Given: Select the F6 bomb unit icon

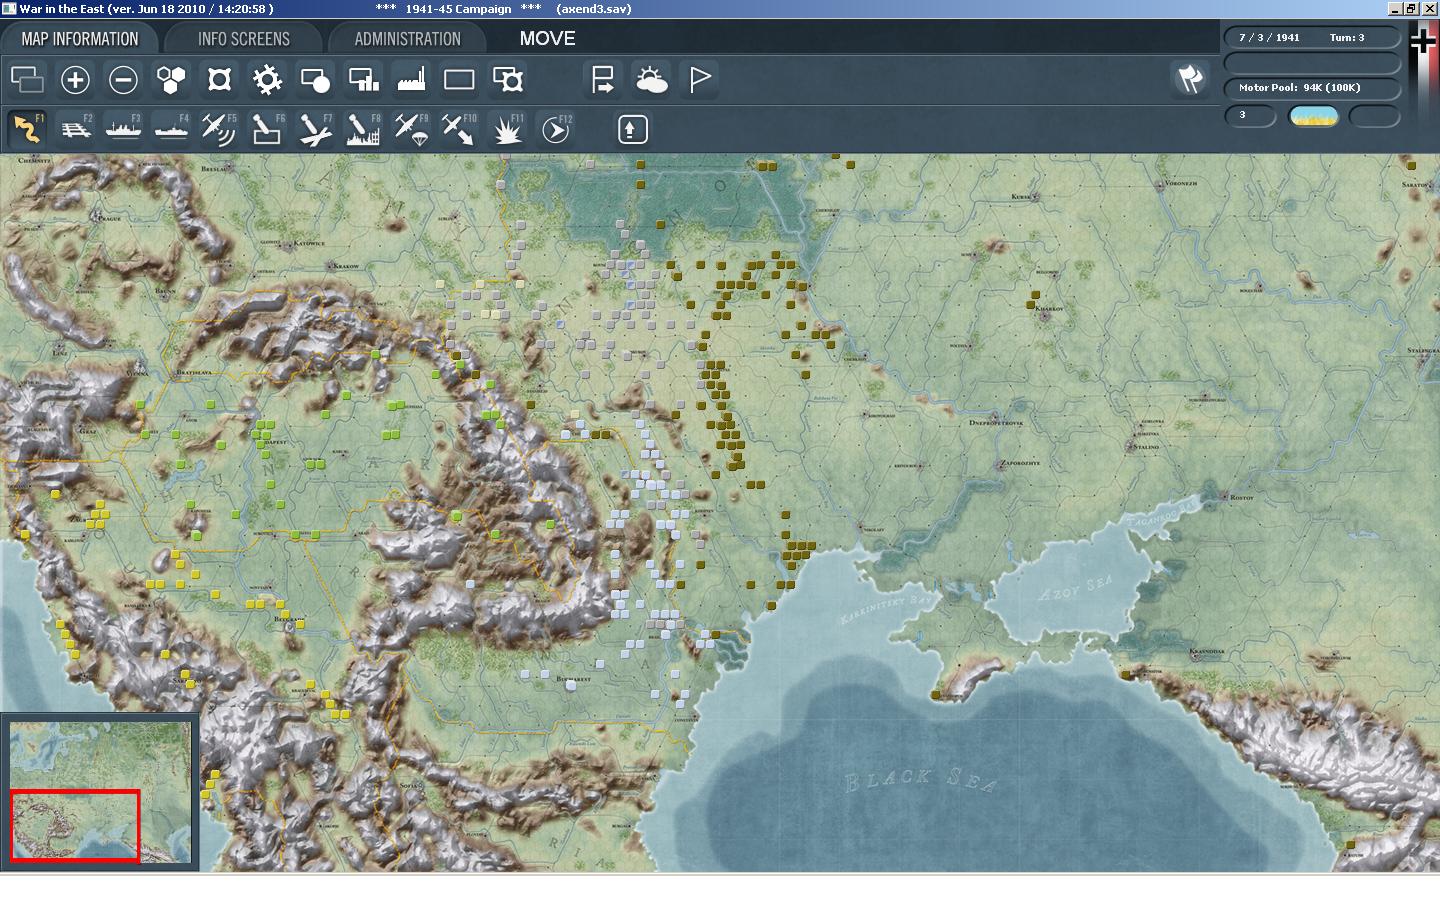Looking at the screenshot, I should click(x=267, y=129).
